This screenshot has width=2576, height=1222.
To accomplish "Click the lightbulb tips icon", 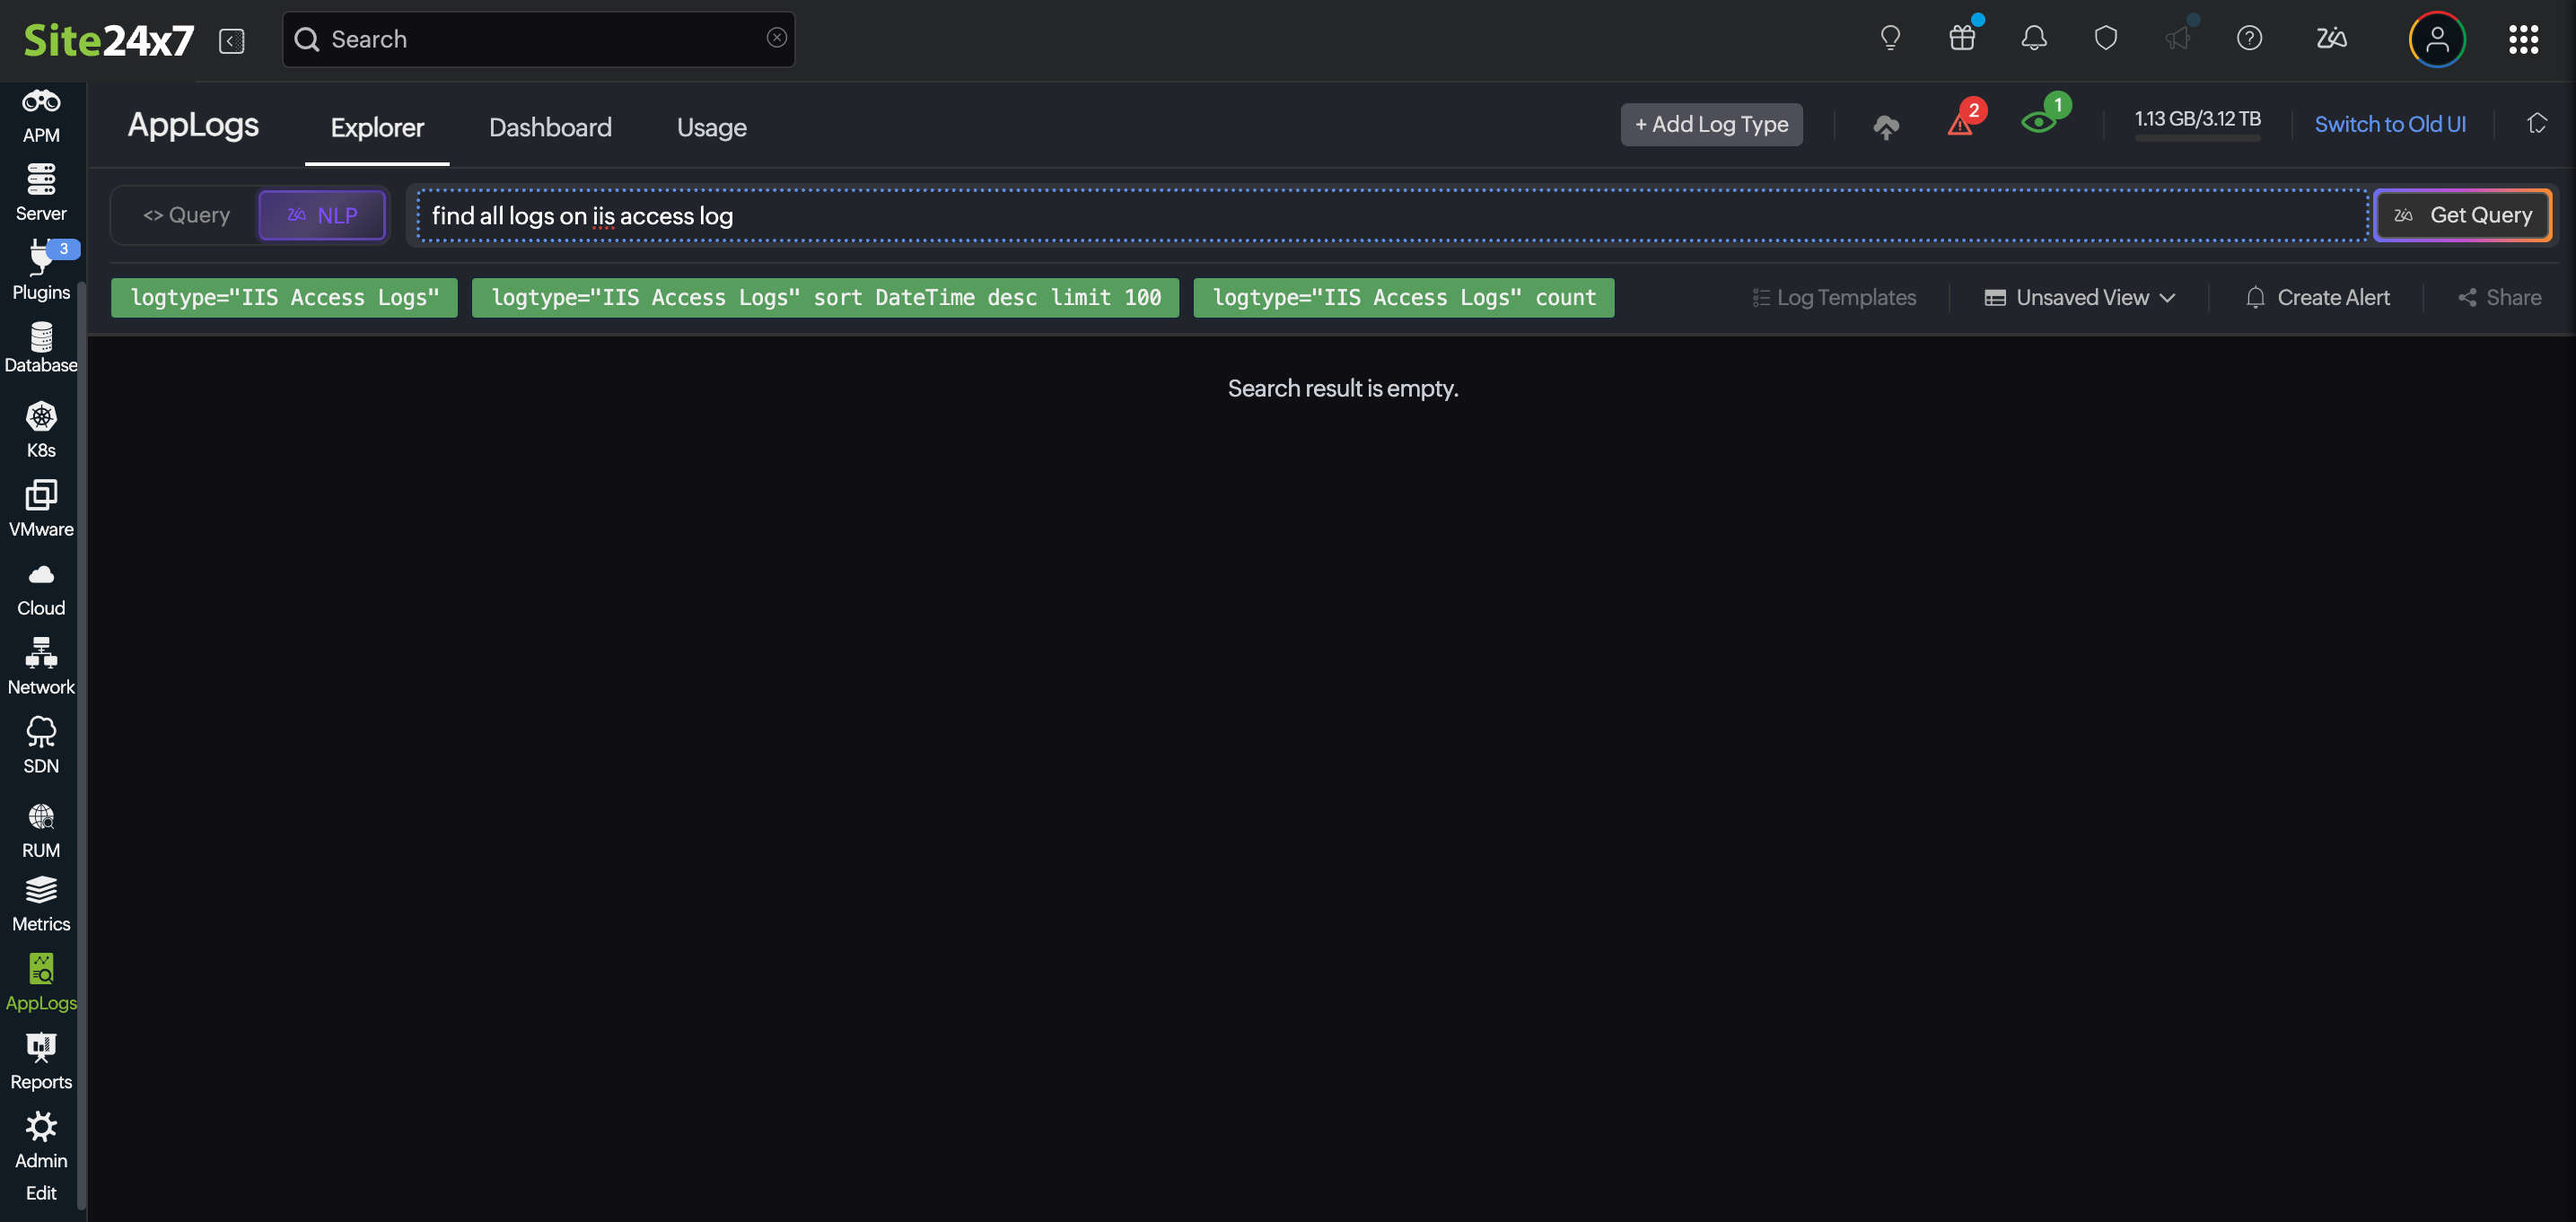I will (1890, 38).
